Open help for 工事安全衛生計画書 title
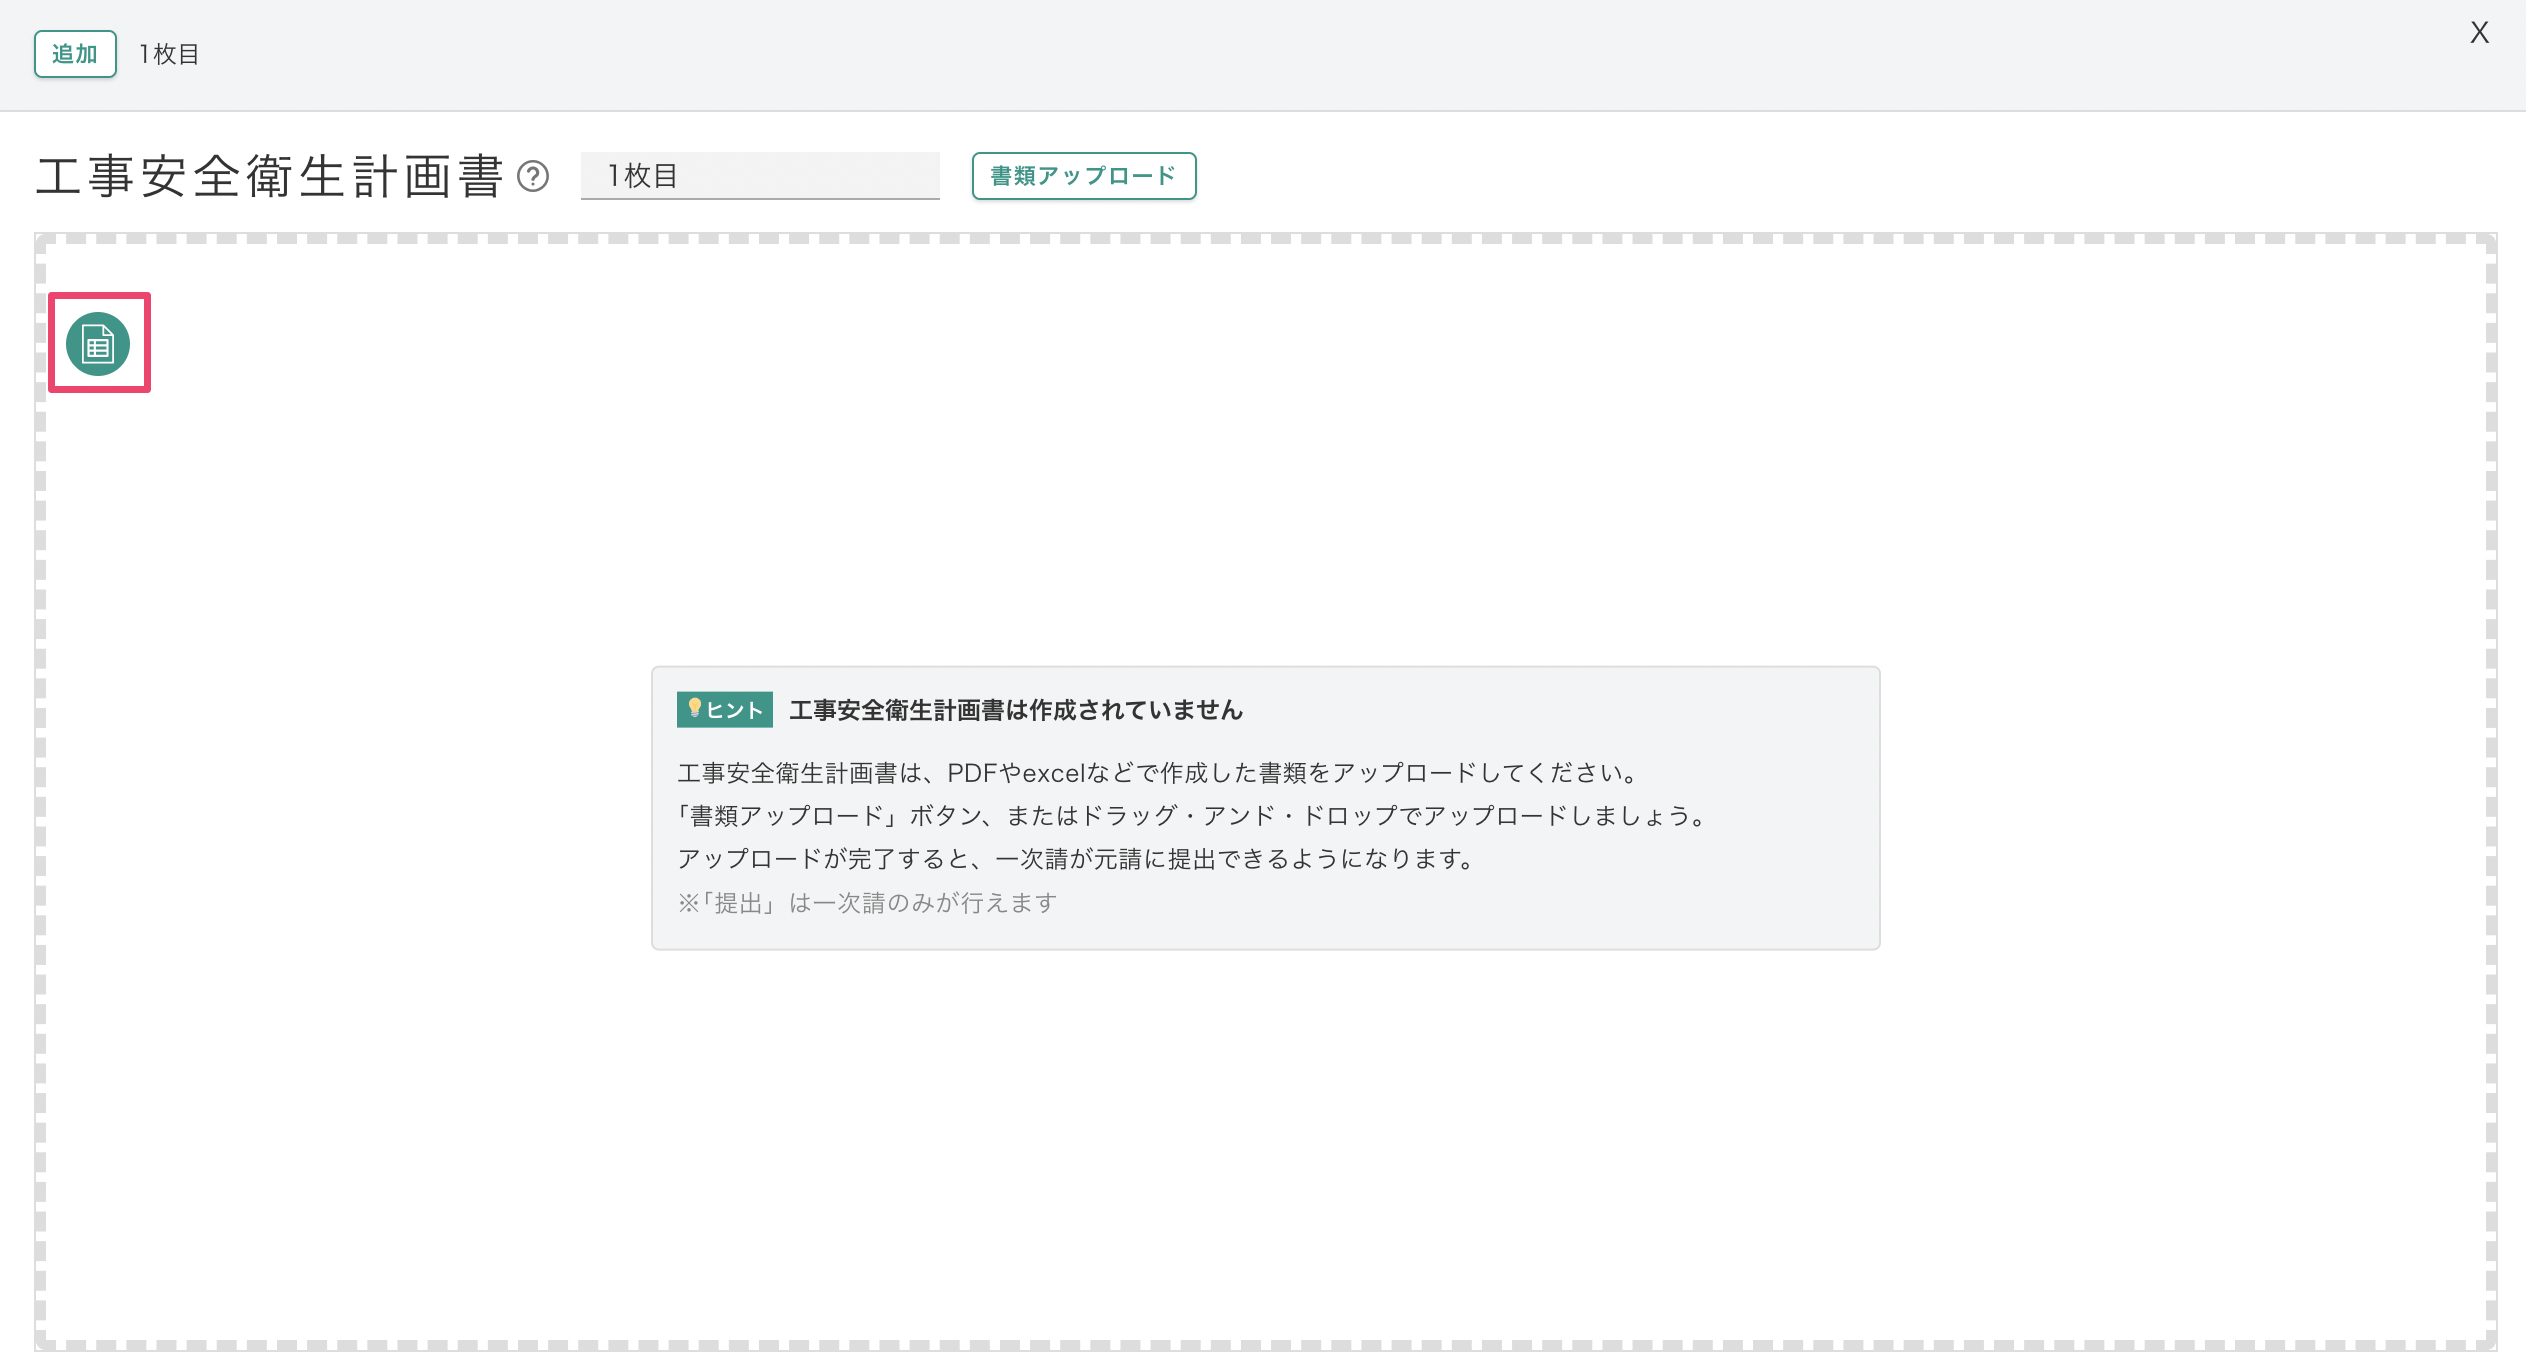2526x1372 pixels. [x=533, y=177]
